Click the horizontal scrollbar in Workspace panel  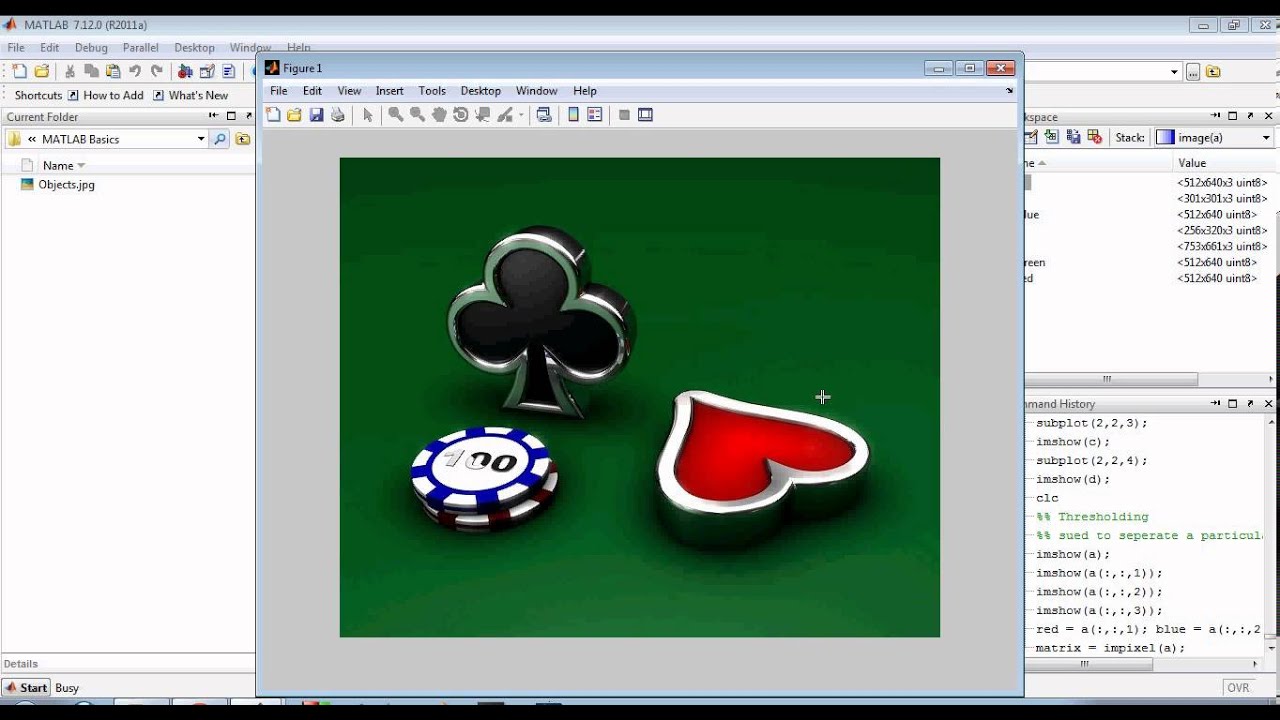click(x=1110, y=380)
